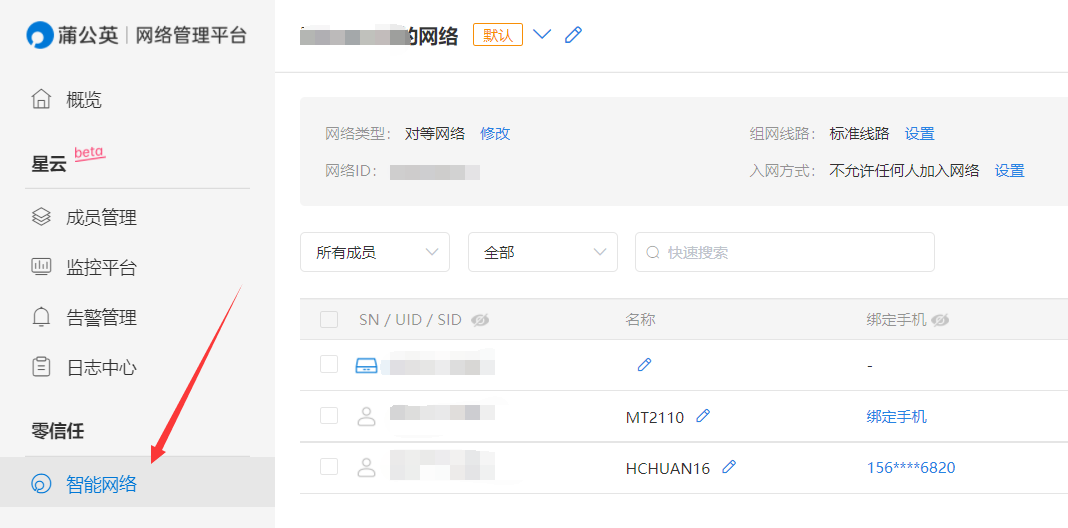This screenshot has height=528, width=1068.
Task: Edit network name with pencil icon
Action: pos(574,35)
